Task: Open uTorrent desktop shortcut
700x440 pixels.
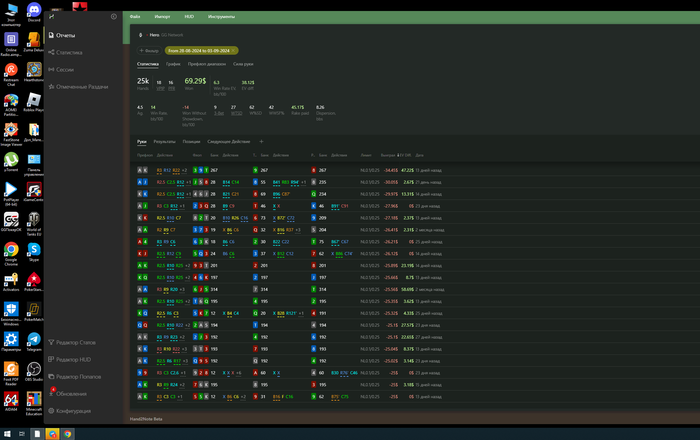Action: tap(11, 162)
